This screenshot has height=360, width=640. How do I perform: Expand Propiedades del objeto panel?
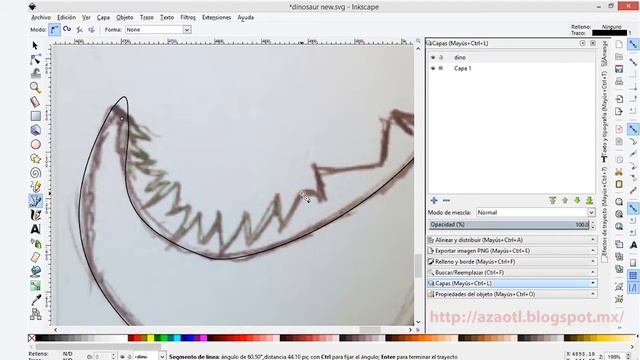(512, 294)
